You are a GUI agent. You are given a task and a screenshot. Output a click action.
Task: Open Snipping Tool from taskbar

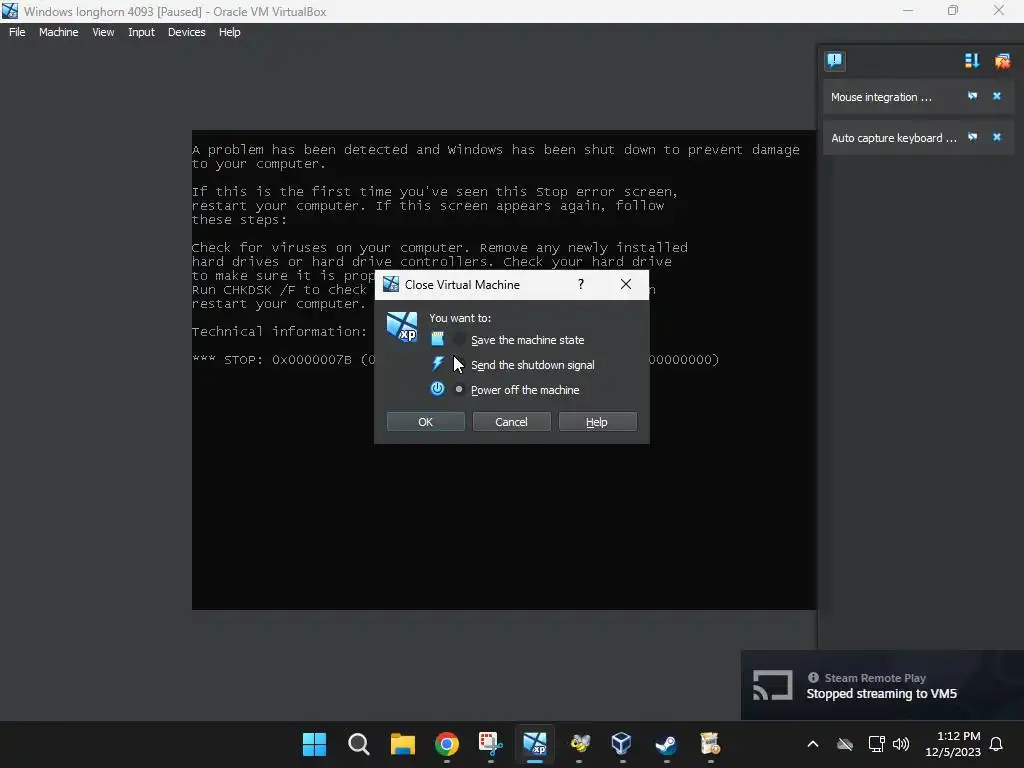tap(490, 744)
